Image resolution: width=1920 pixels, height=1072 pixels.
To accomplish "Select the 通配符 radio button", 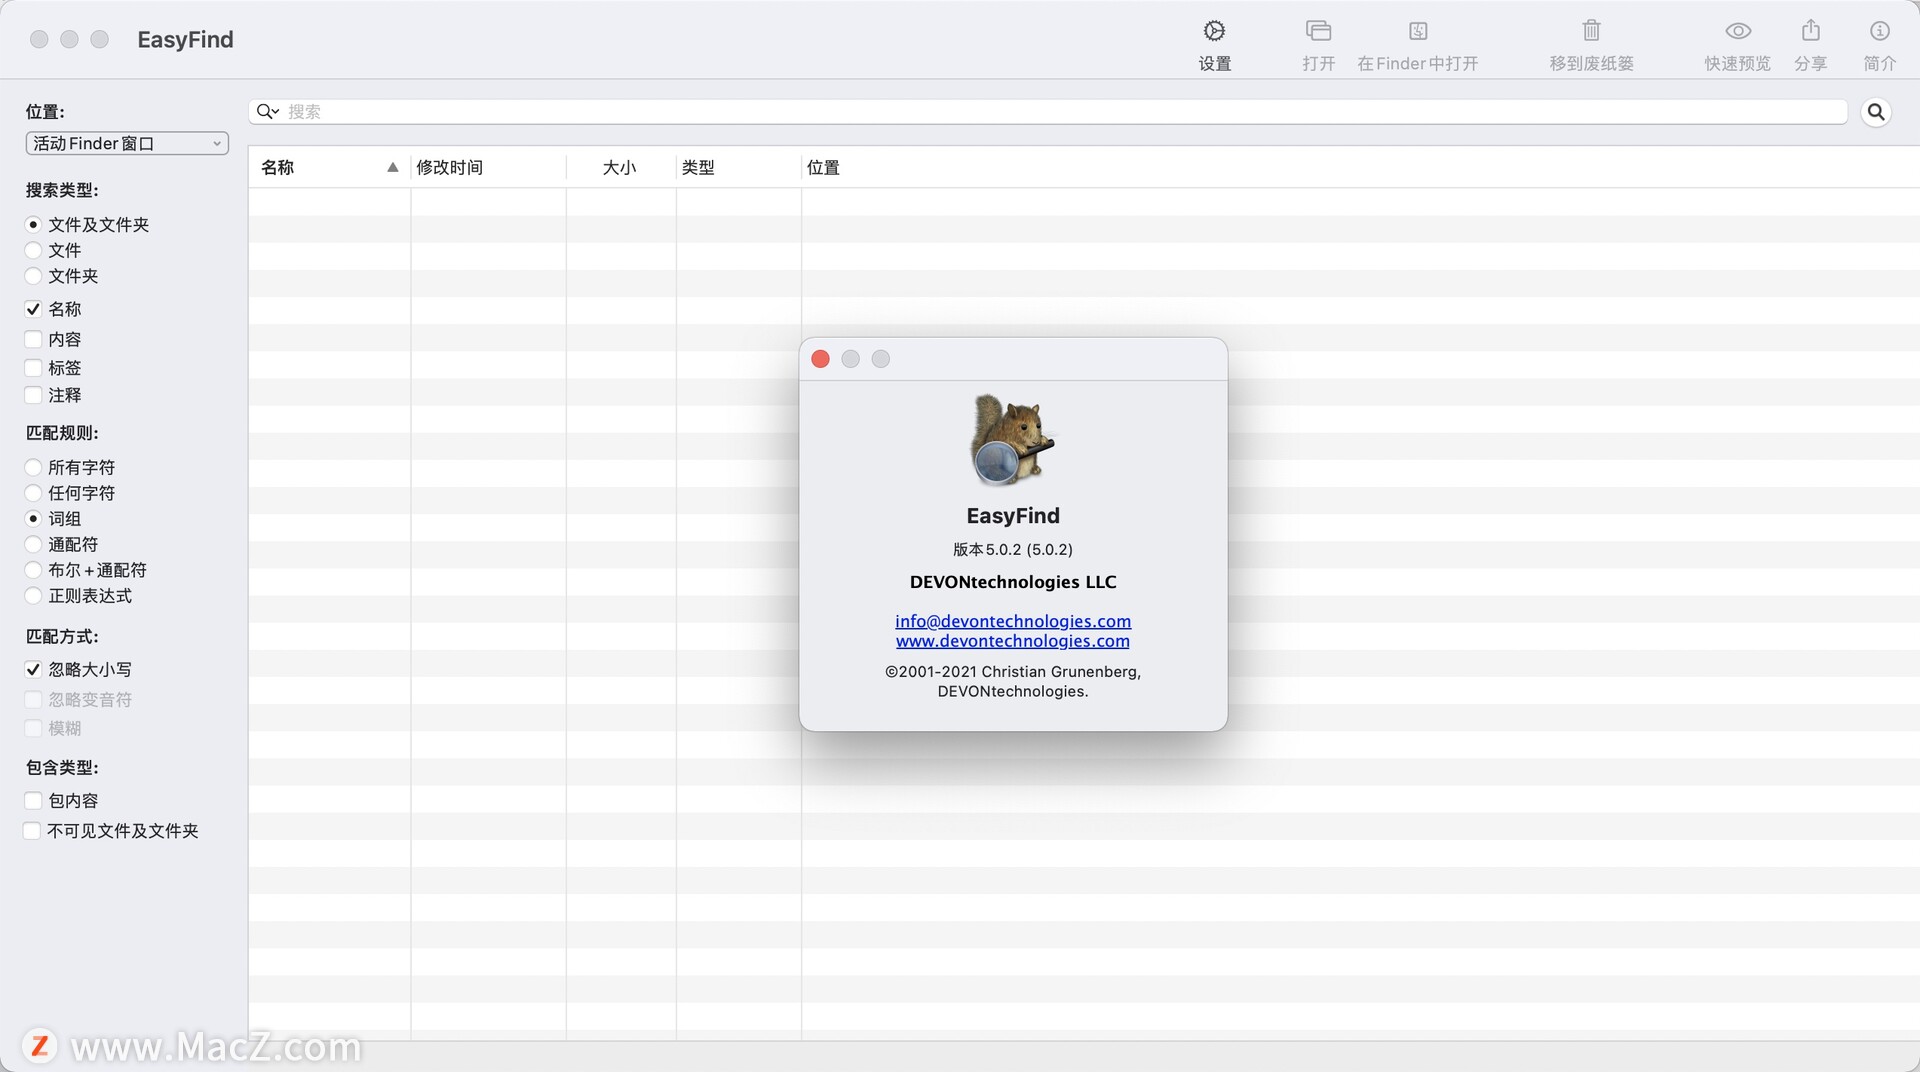I will click(33, 545).
